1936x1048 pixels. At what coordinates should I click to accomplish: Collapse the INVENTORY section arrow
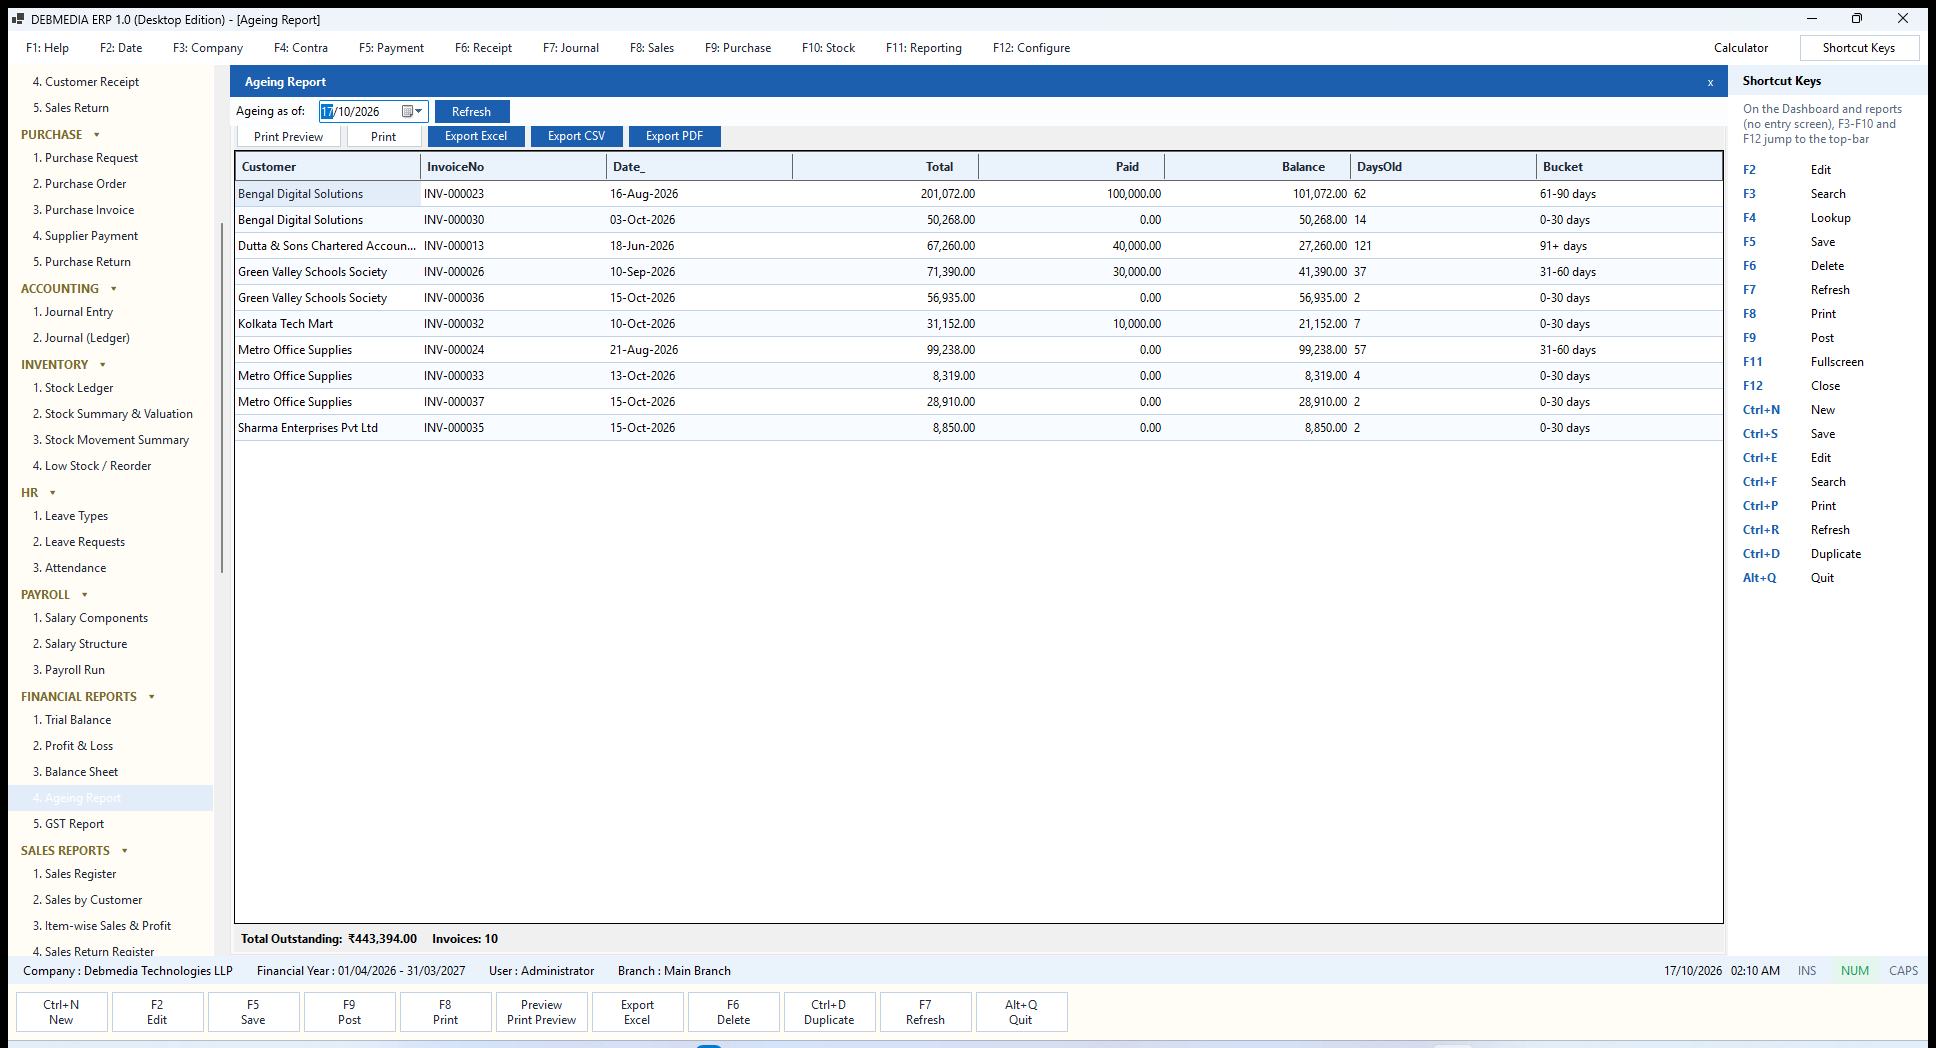coord(102,365)
